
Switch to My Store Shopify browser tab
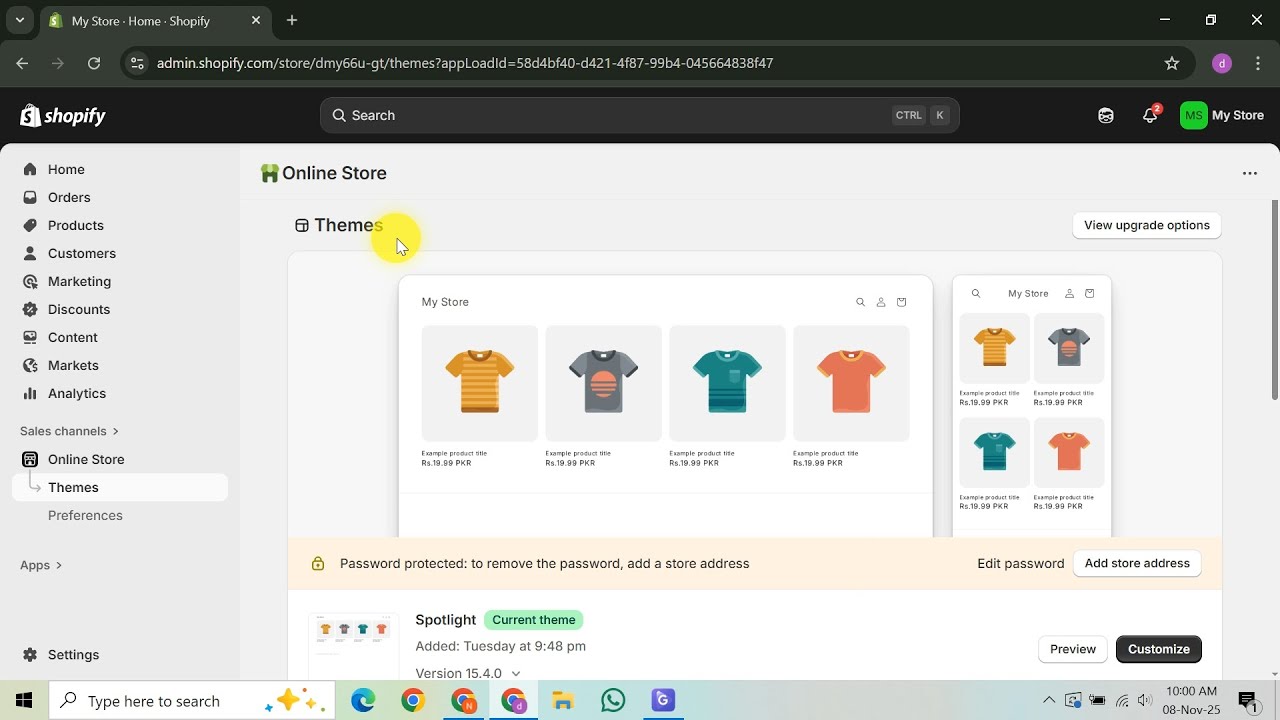tap(155, 20)
